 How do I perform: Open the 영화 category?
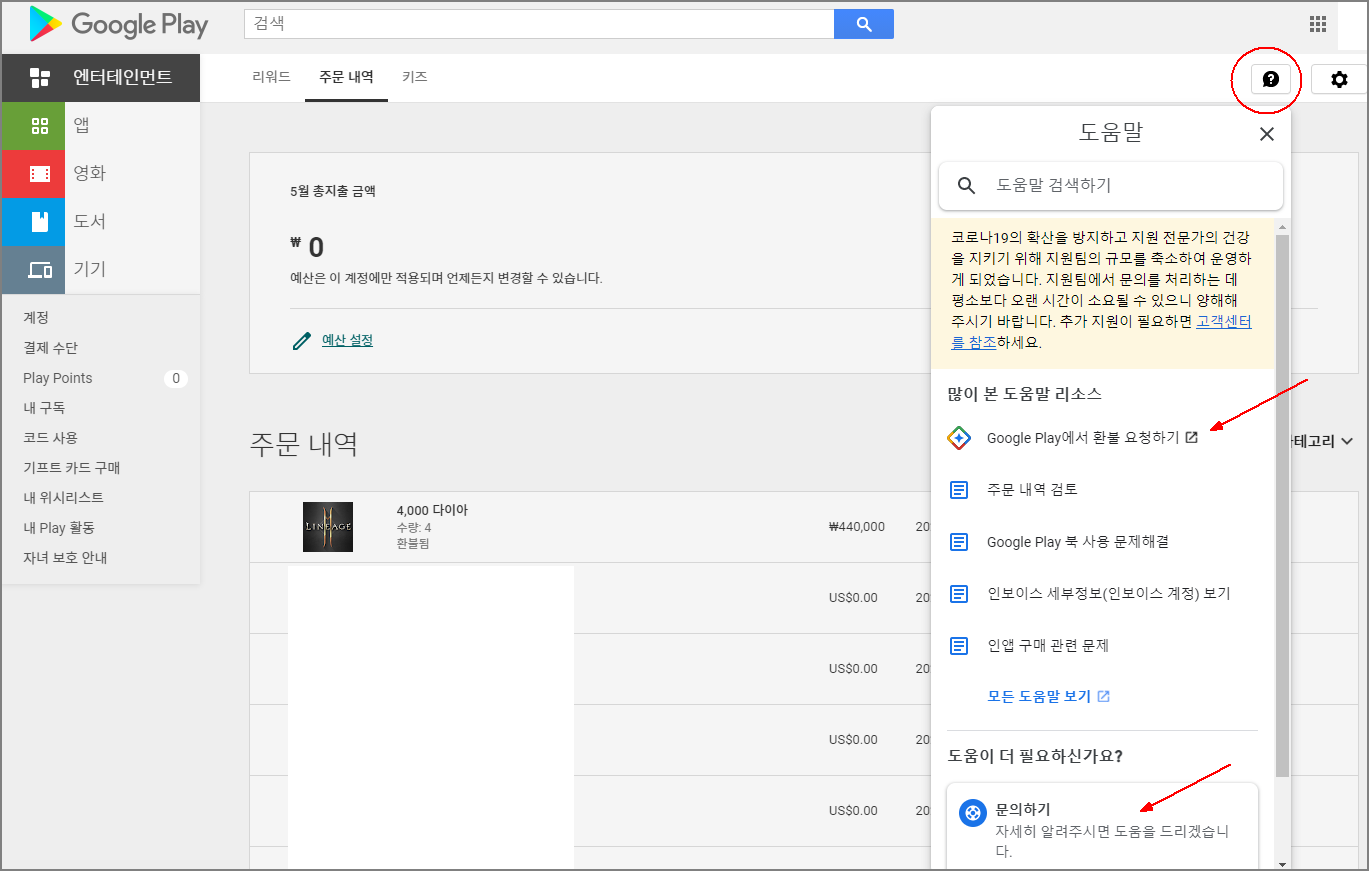coord(101,174)
